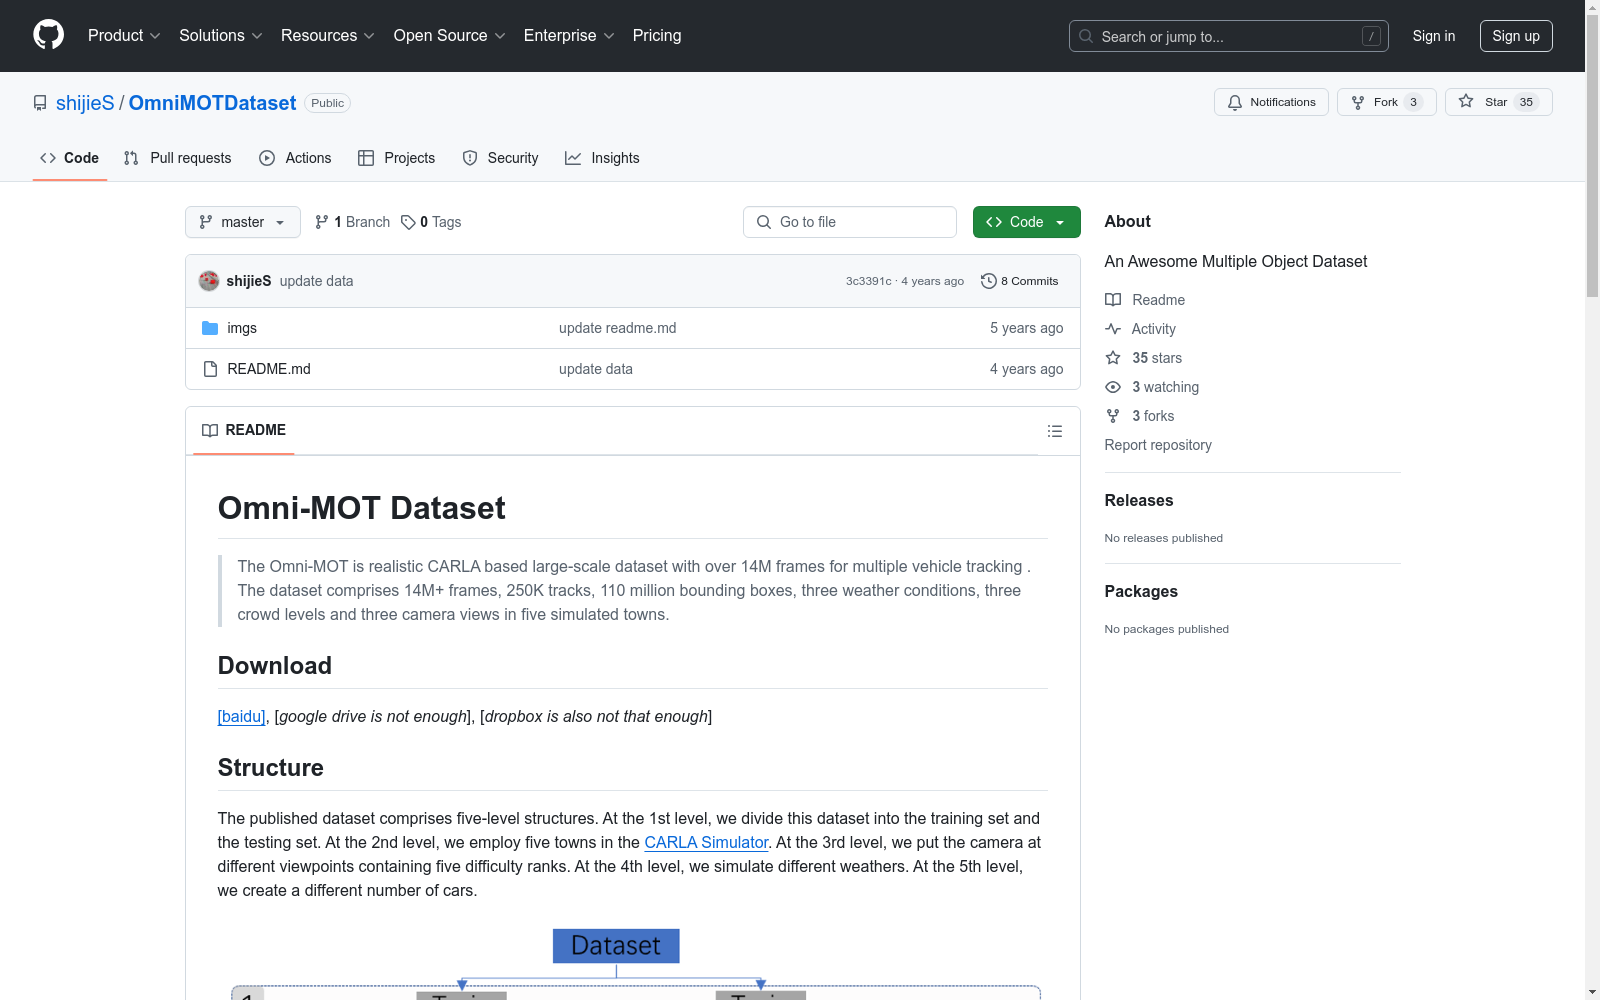1600x1000 pixels.
Task: Click the Sign up button
Action: [1516, 36]
